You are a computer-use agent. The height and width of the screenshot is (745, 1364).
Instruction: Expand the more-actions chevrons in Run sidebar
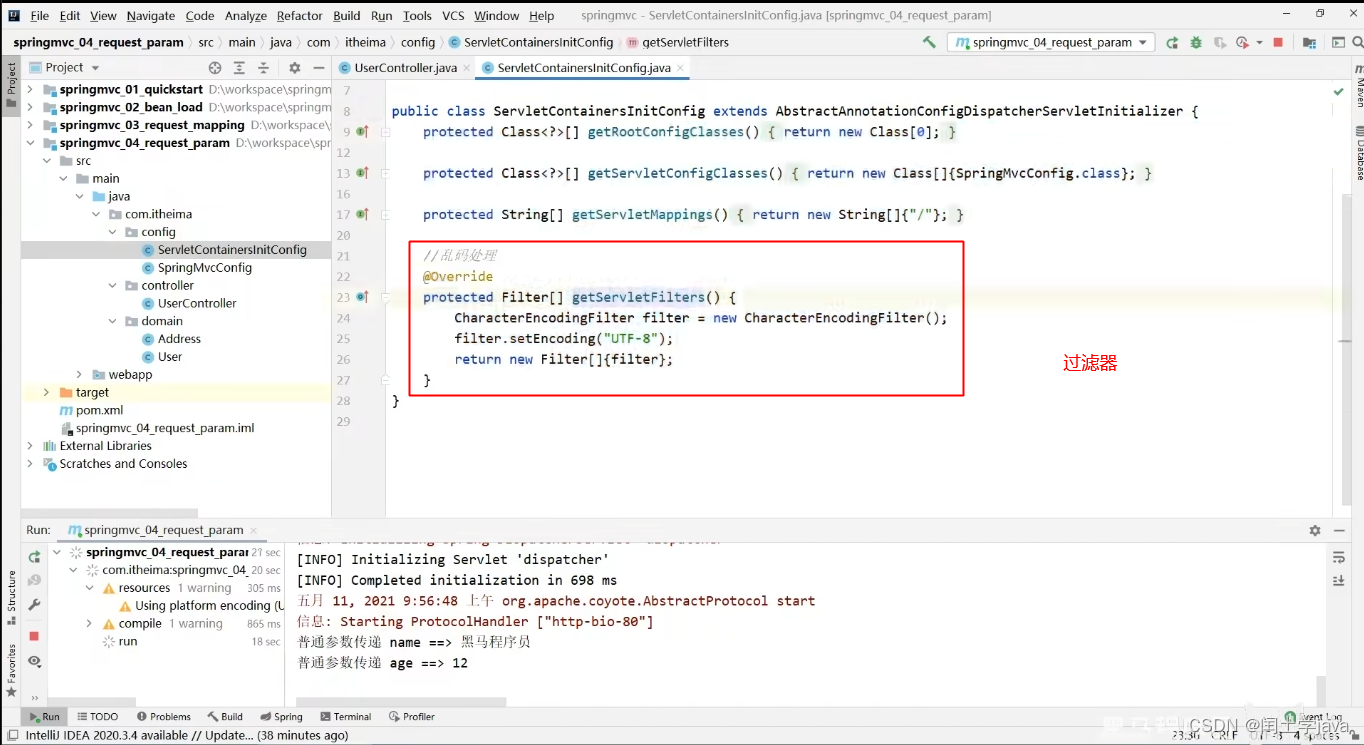(34, 698)
